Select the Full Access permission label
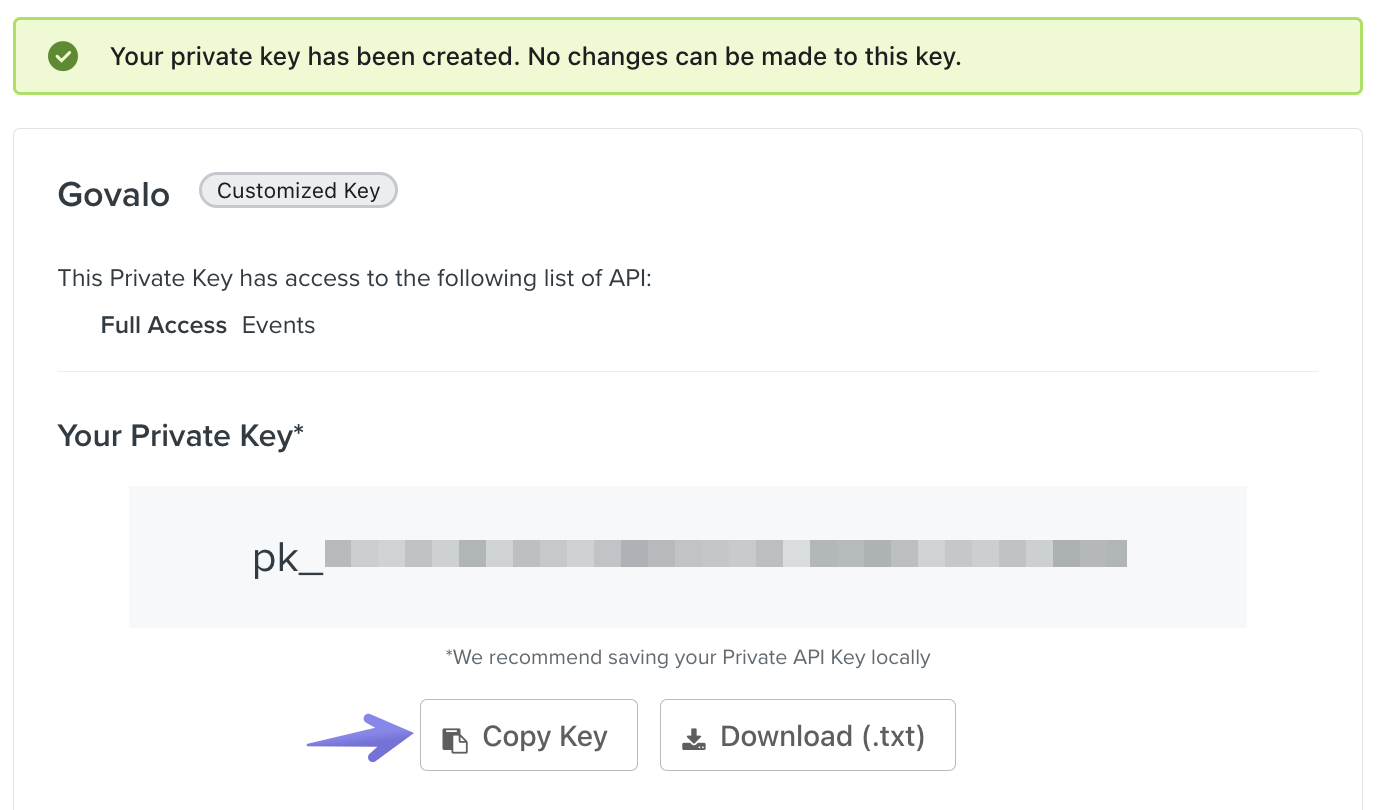This screenshot has width=1386, height=810. pos(164,325)
